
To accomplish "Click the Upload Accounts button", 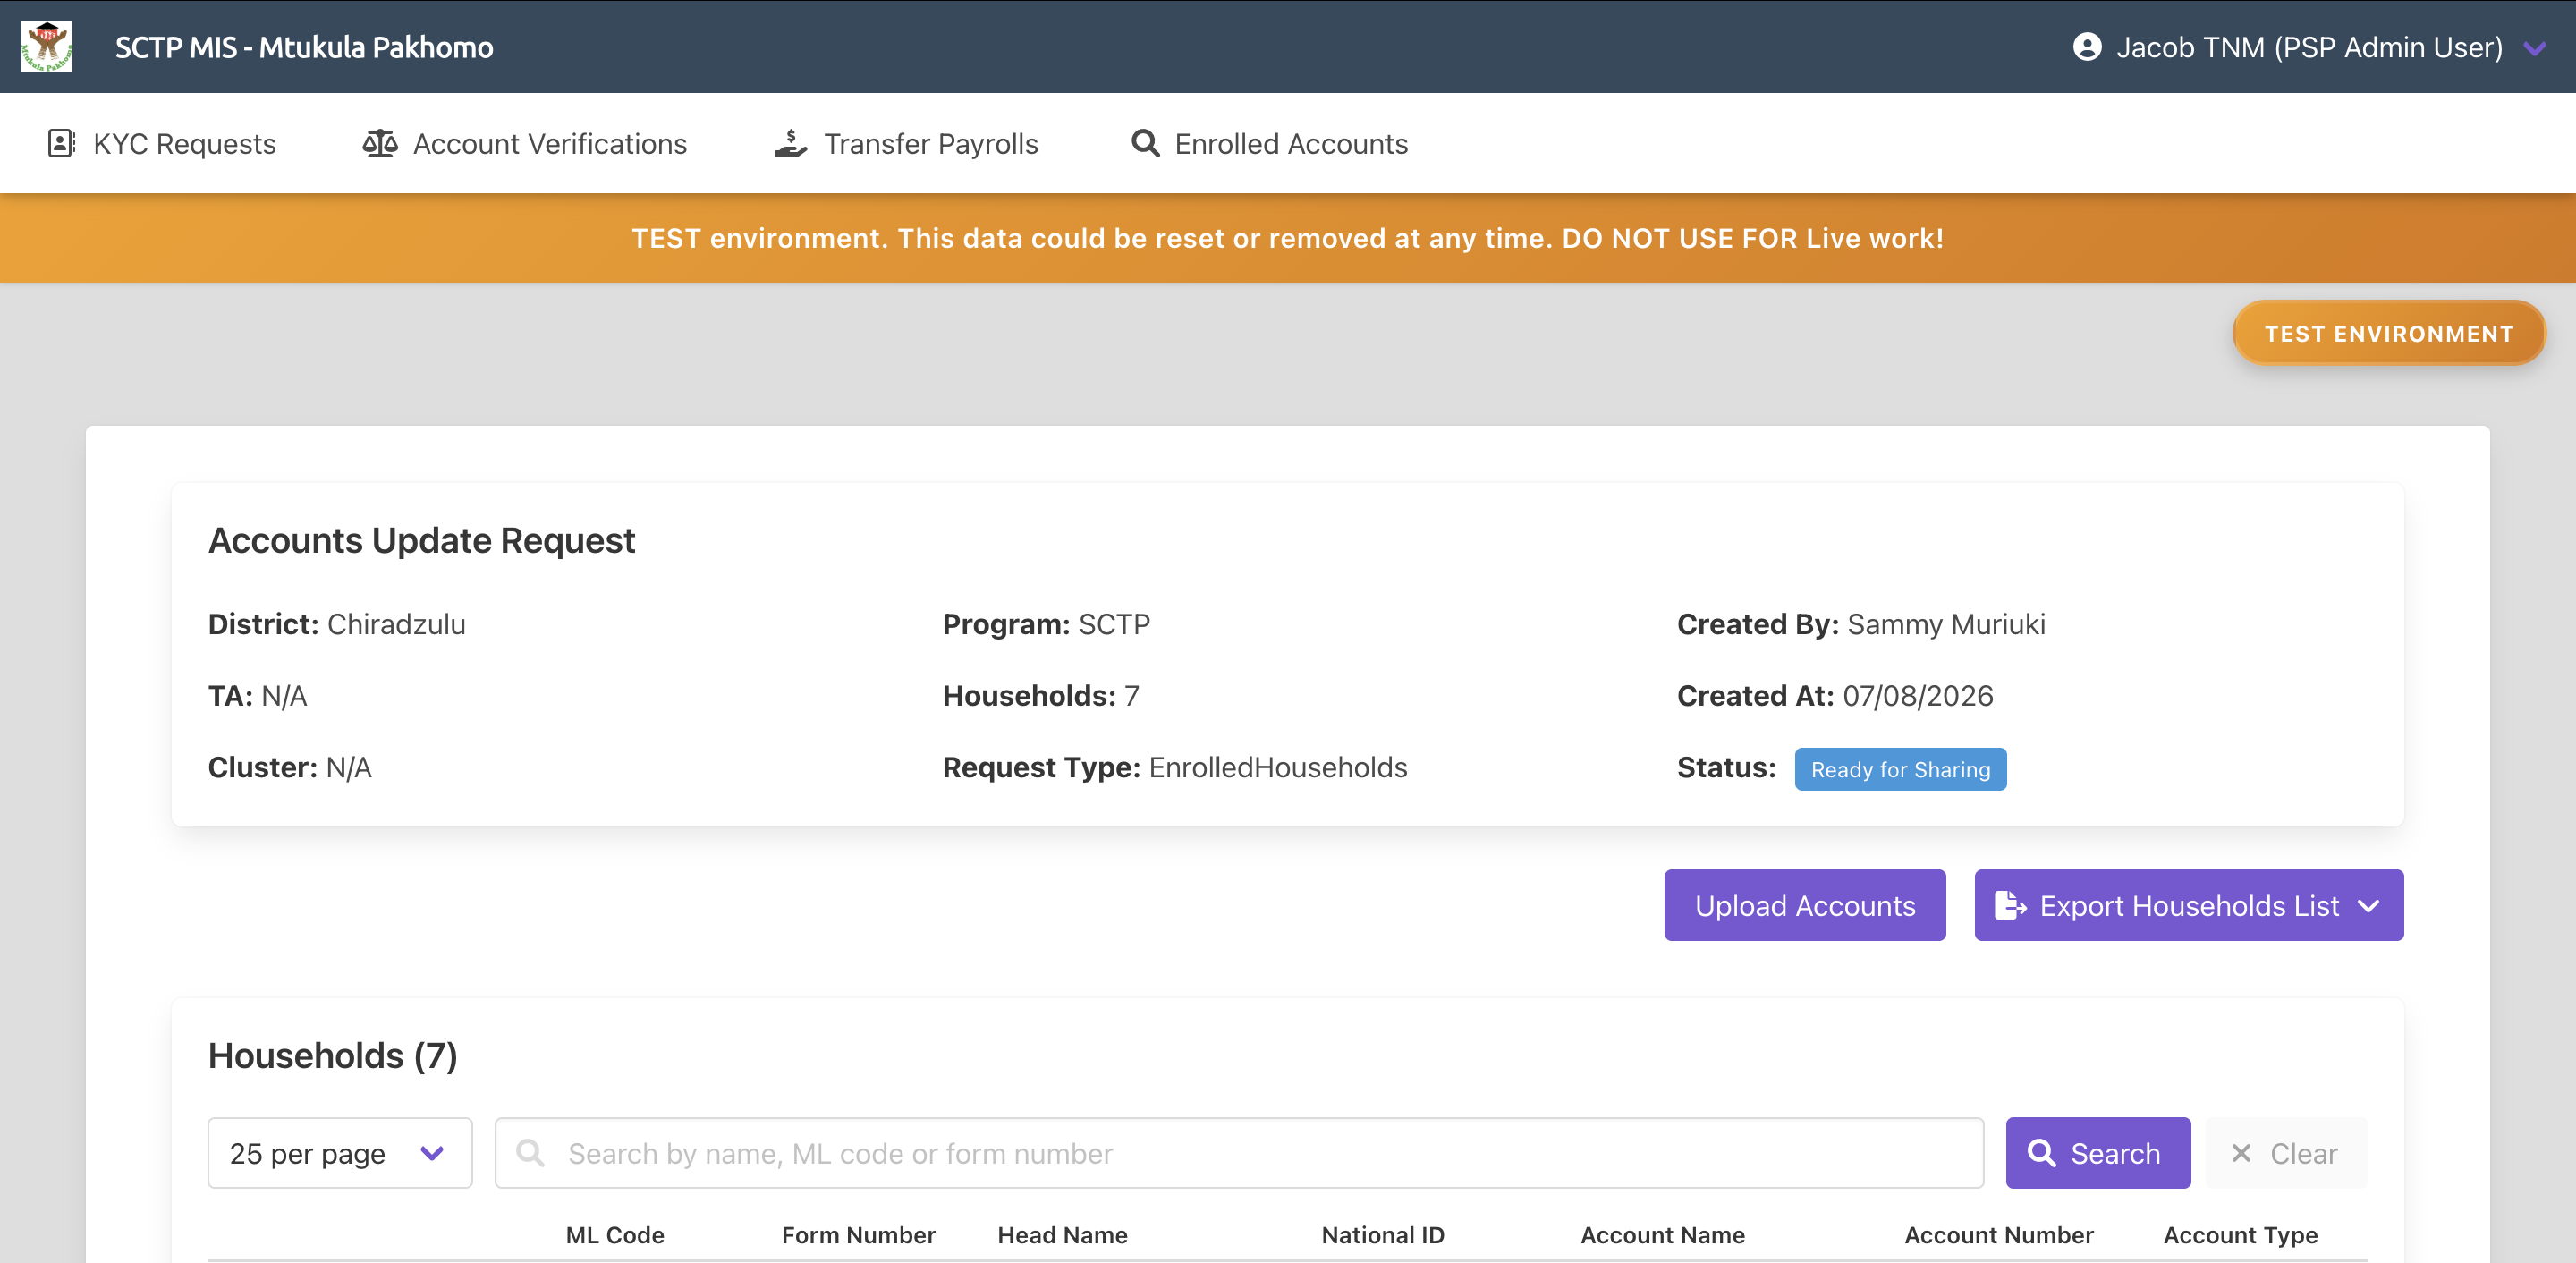I will point(1805,905).
